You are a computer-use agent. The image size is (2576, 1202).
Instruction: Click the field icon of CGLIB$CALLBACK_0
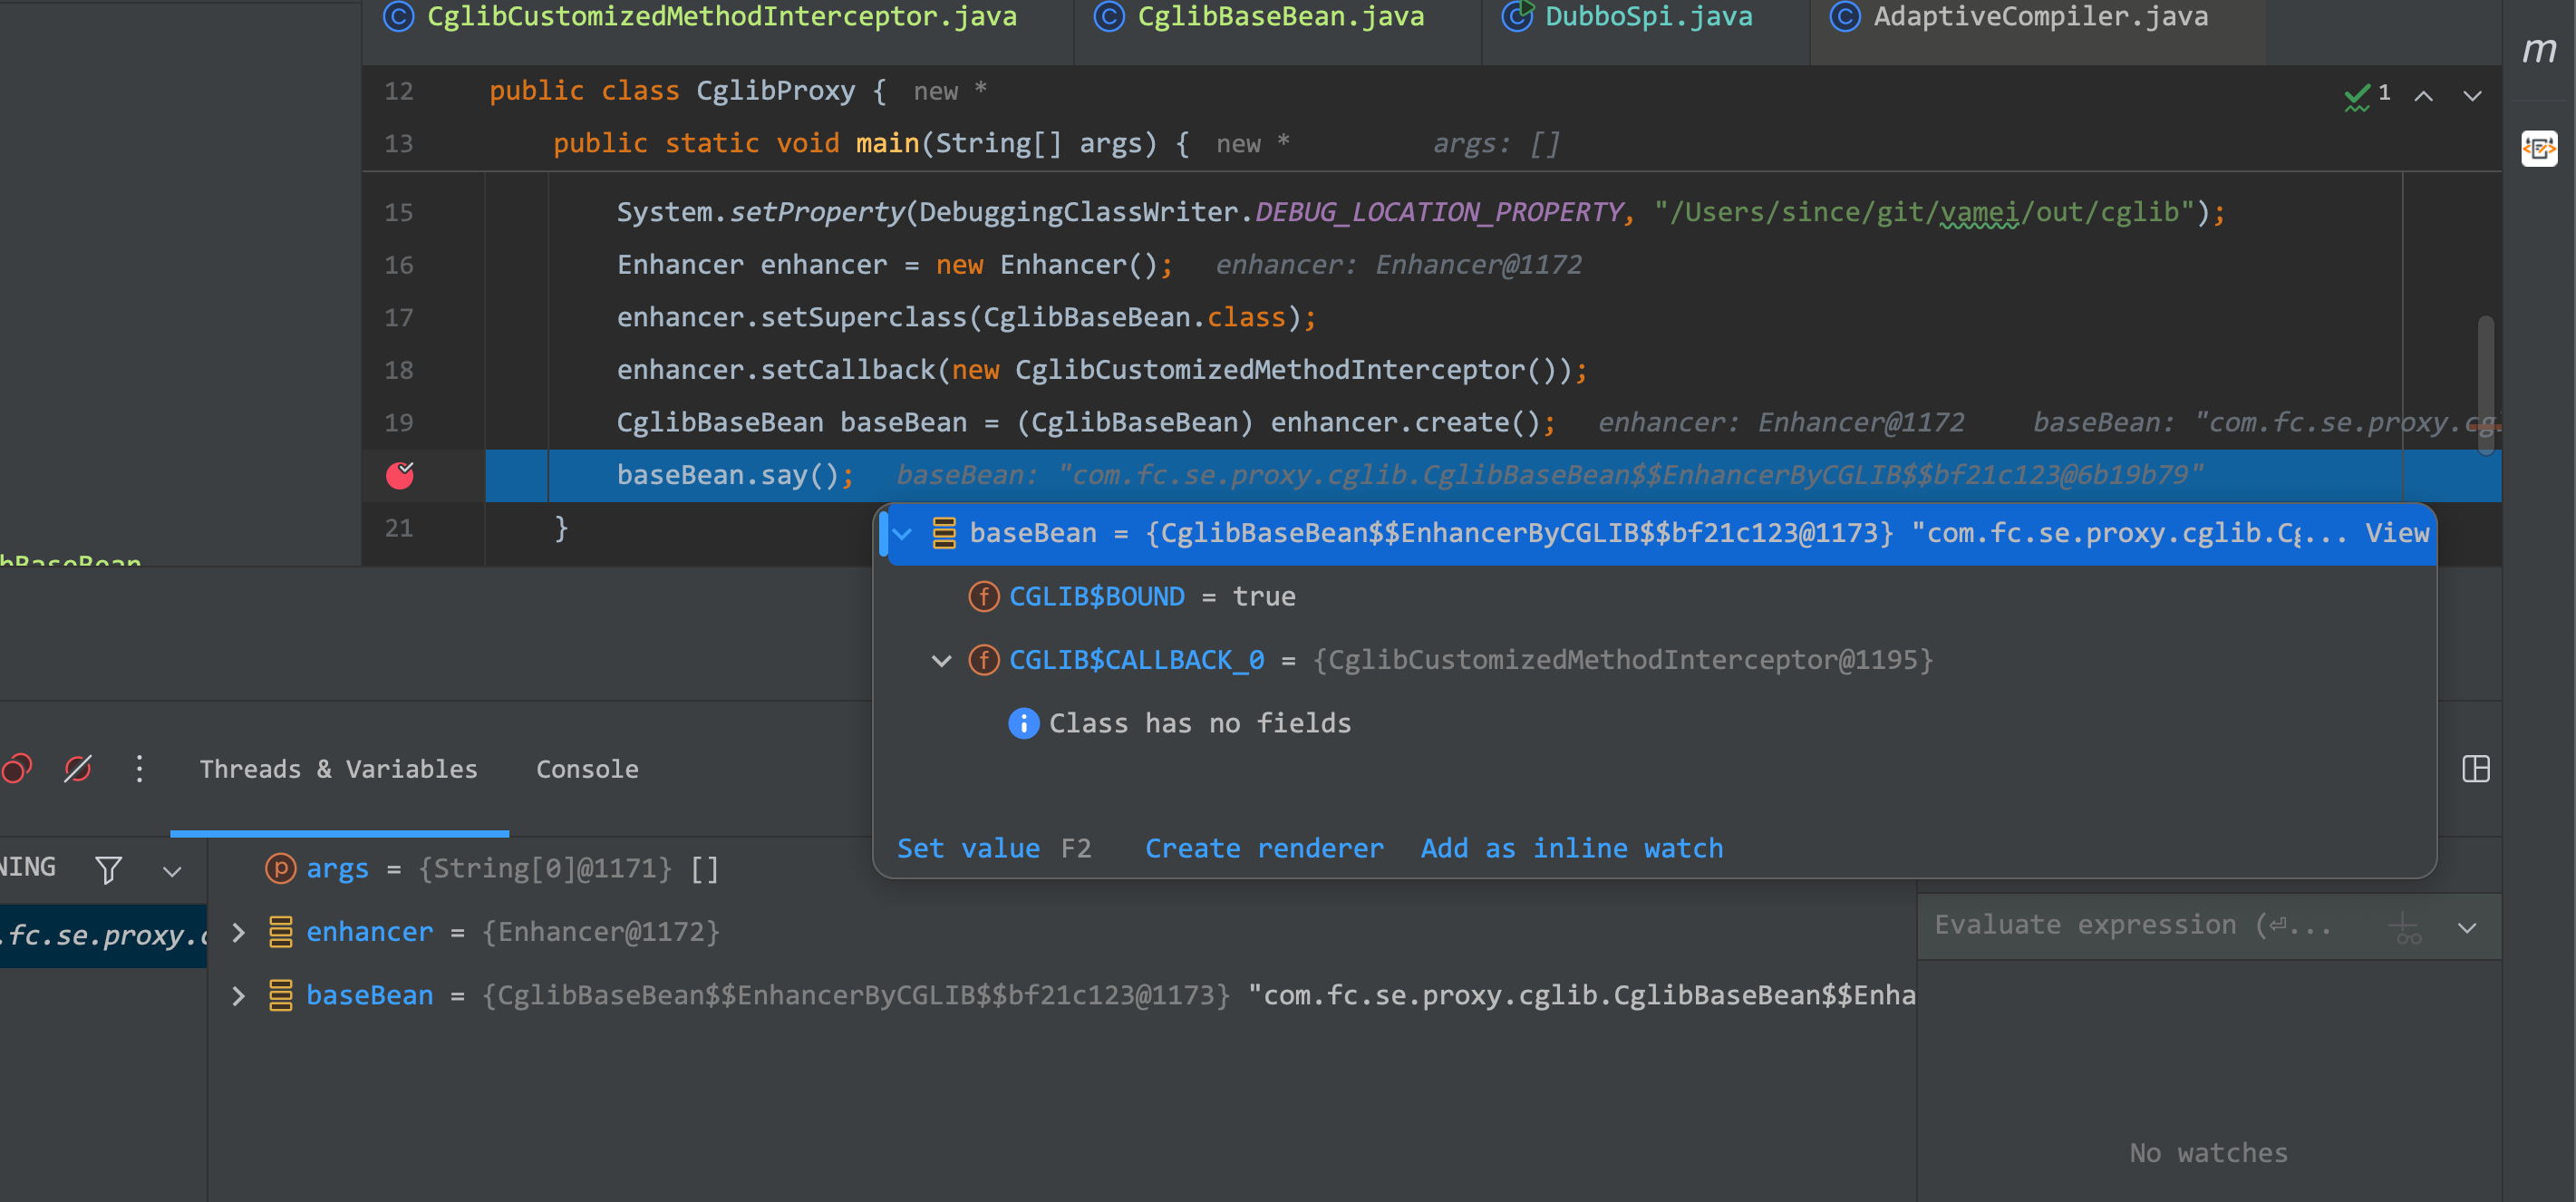[984, 660]
